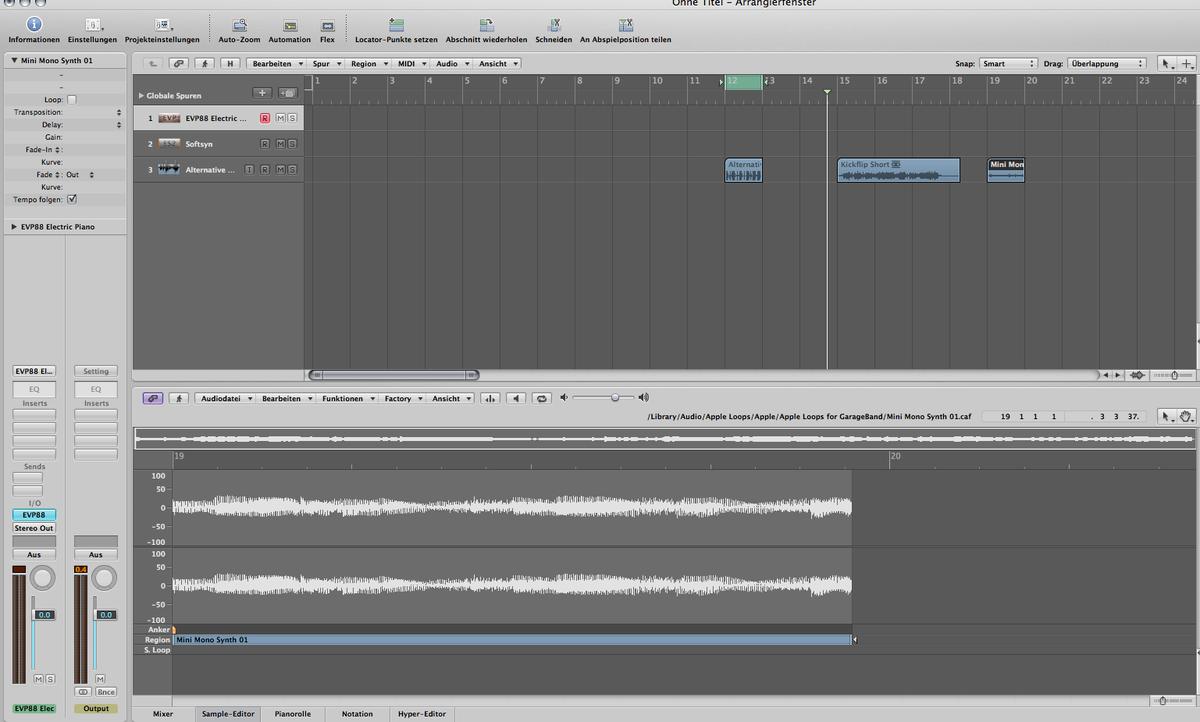Open the Spur menu
Viewport: 1200px width, 722px height.
point(325,63)
